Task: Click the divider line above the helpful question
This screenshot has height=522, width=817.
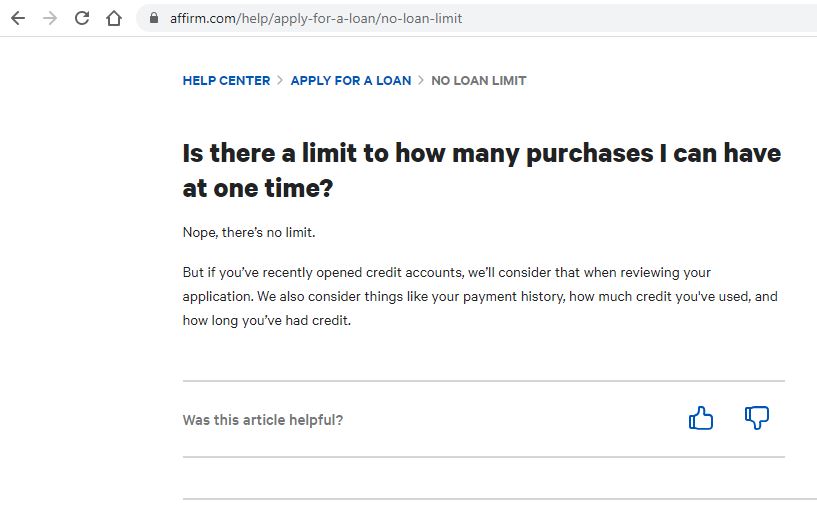Action: tap(484, 381)
